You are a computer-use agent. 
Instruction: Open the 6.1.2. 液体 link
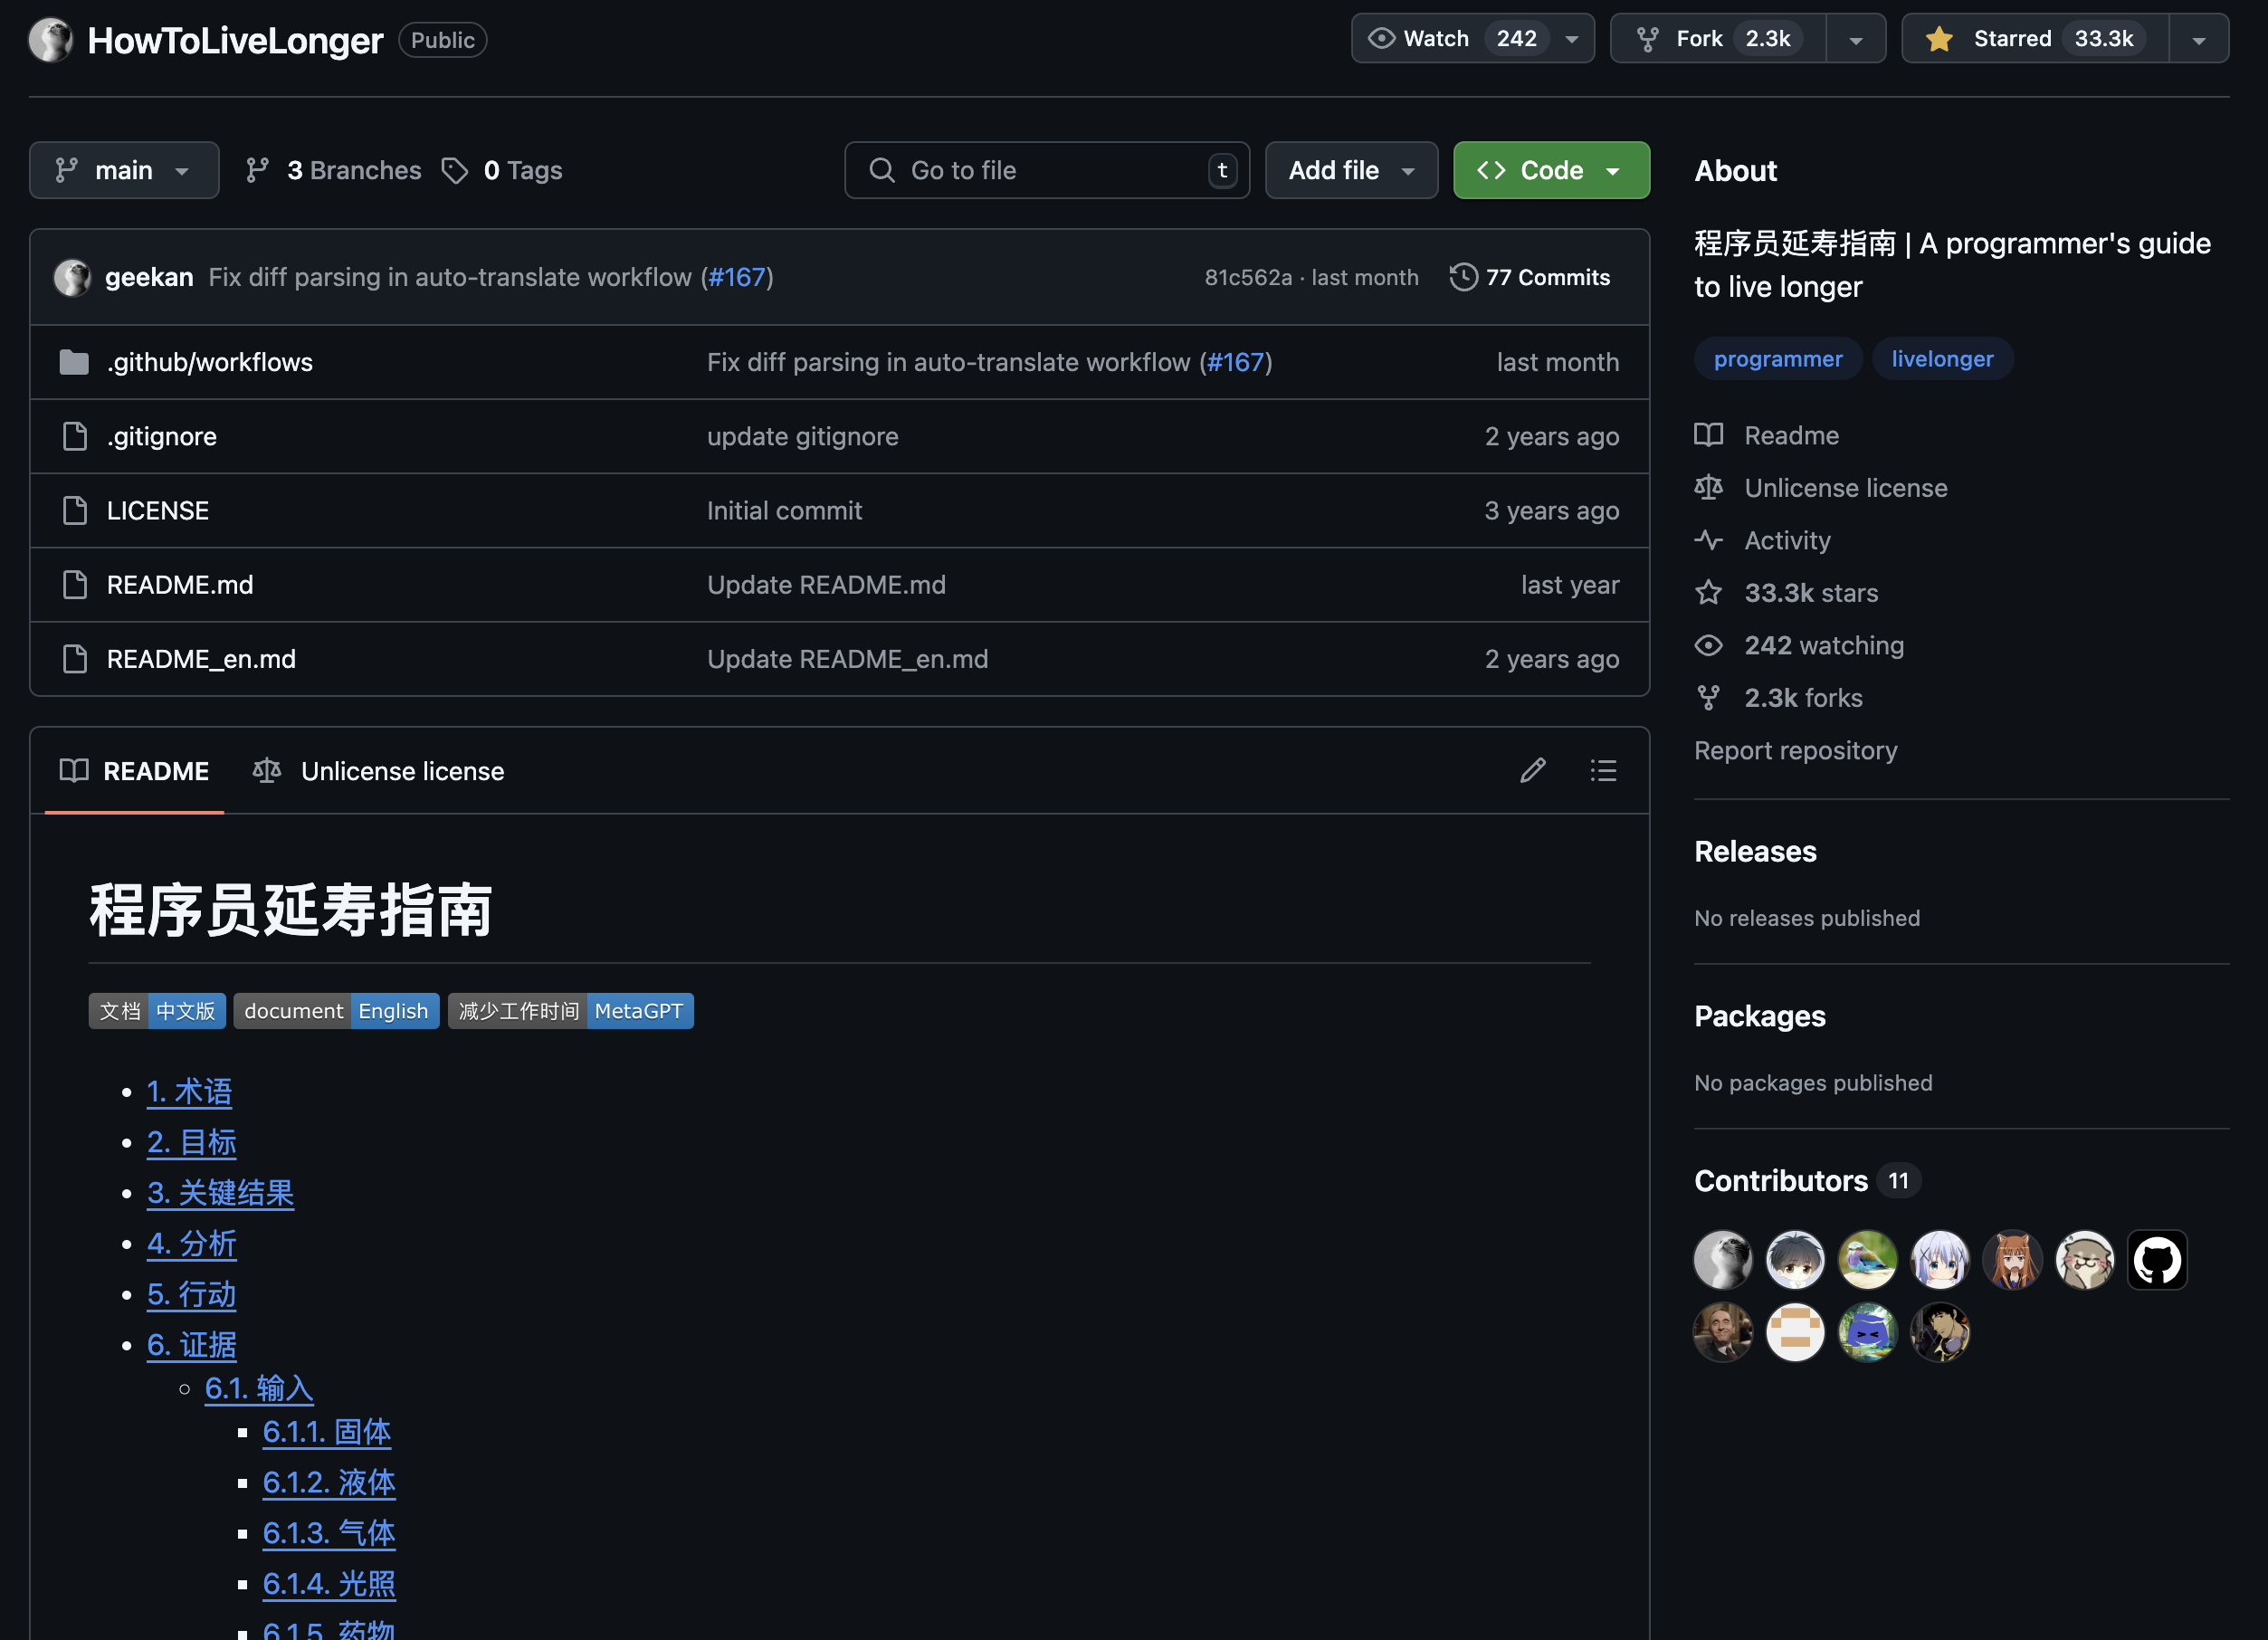(x=329, y=1482)
